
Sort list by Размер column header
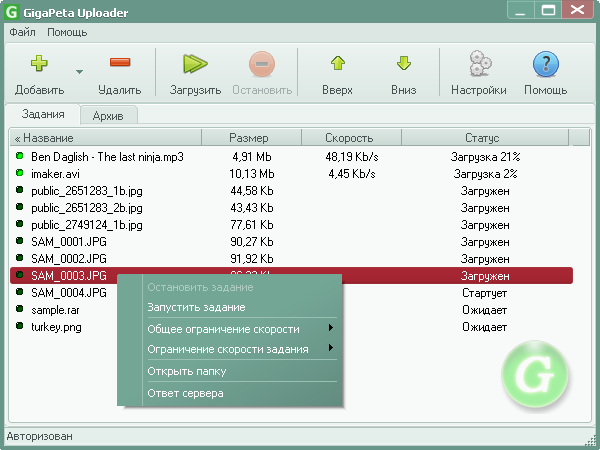[248, 137]
